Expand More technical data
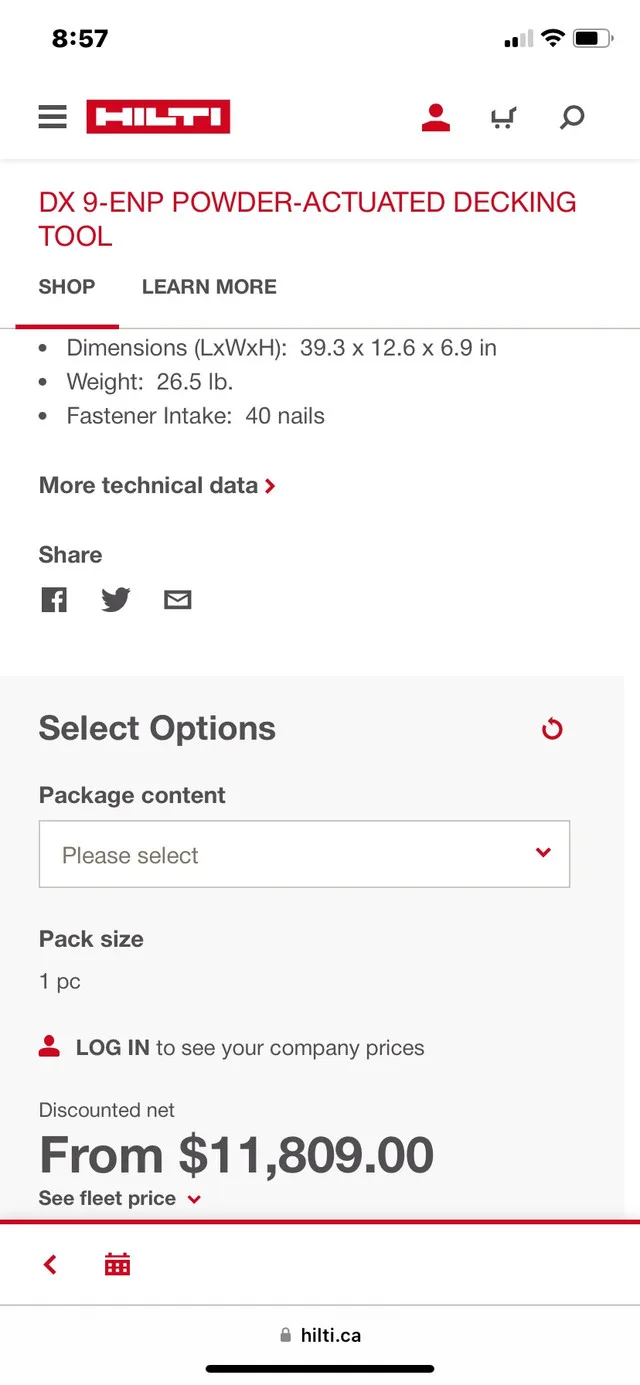 point(157,486)
